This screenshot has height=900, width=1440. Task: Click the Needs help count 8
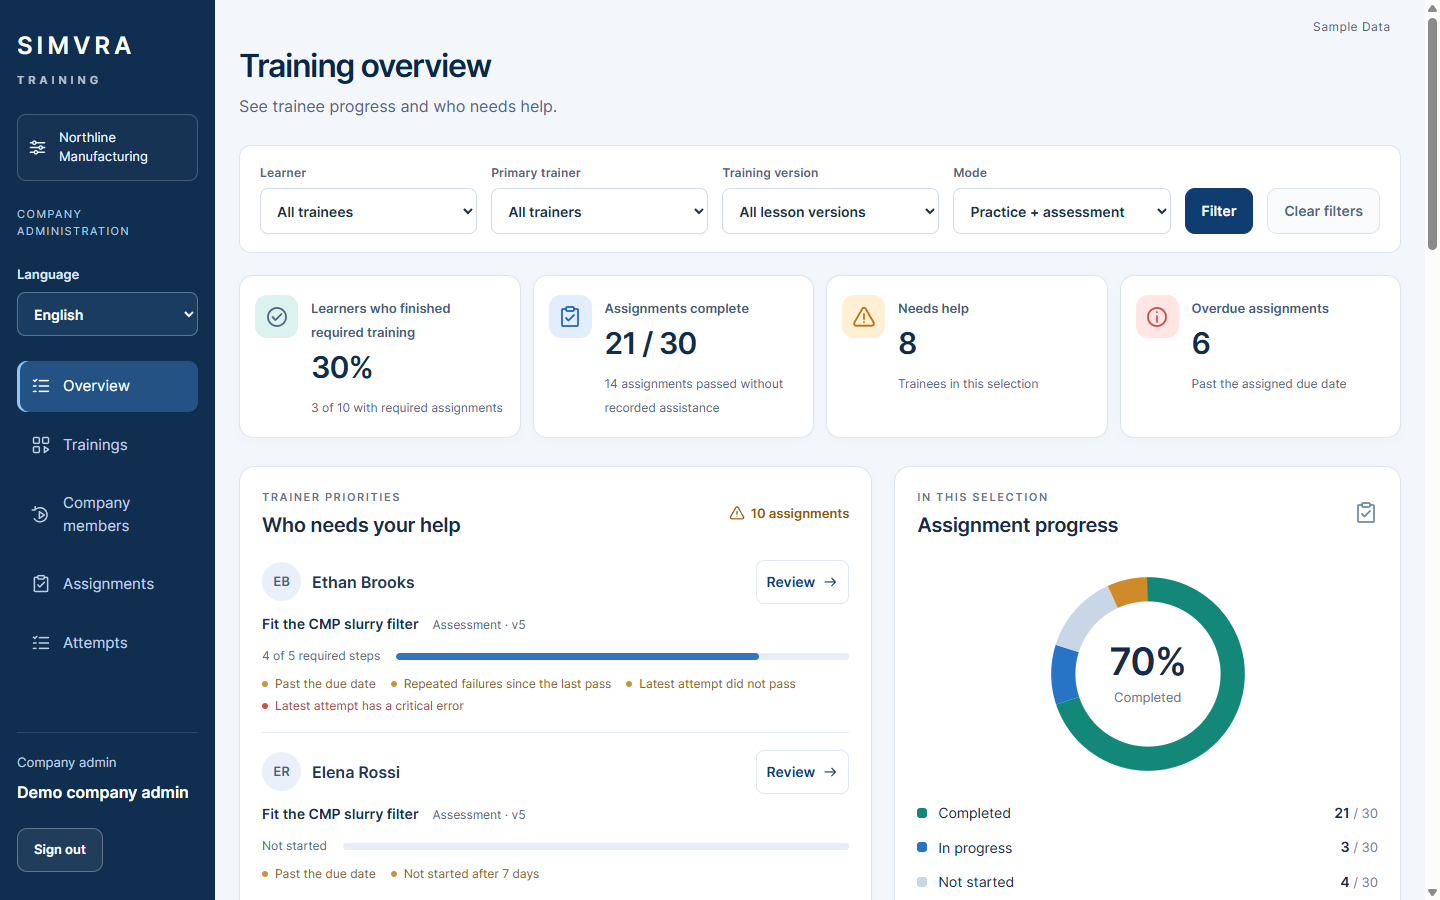(907, 343)
